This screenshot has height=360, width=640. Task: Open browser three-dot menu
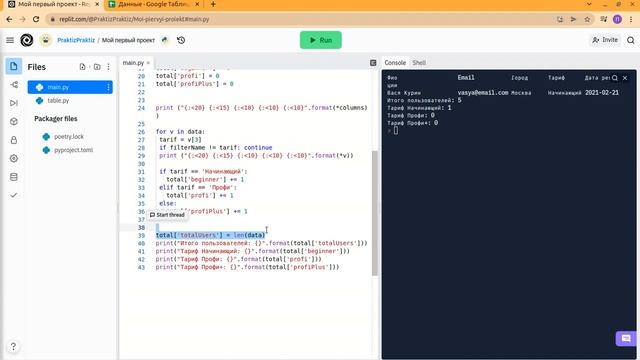click(x=631, y=19)
